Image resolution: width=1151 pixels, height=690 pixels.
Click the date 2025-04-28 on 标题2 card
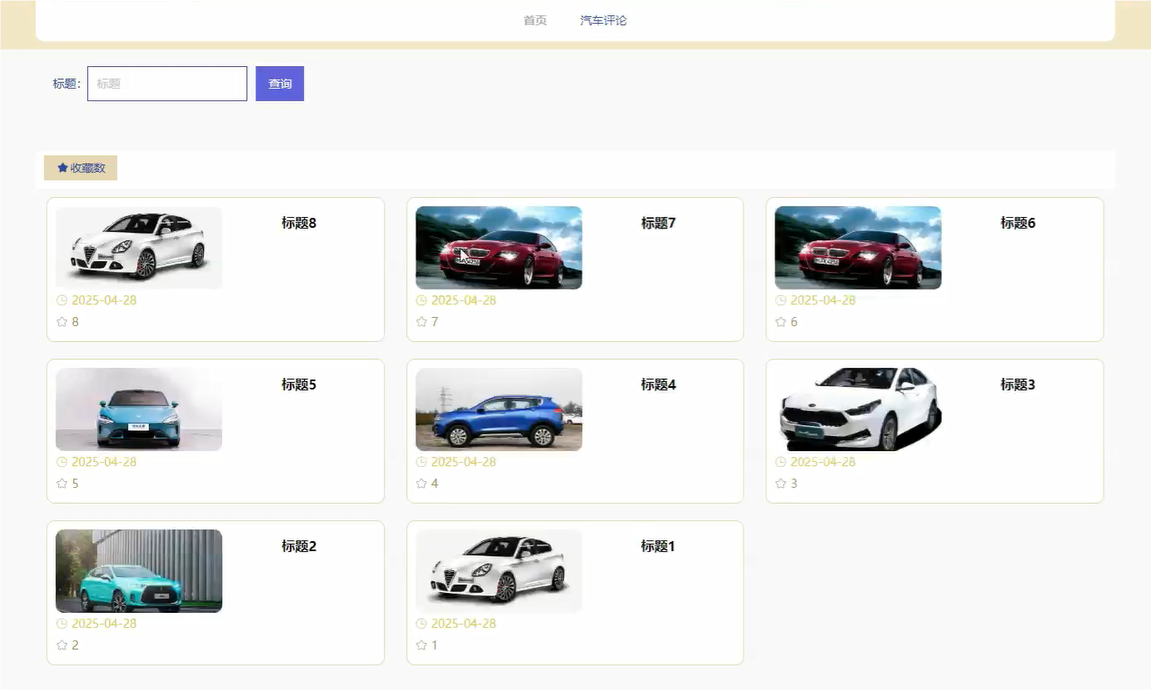104,623
